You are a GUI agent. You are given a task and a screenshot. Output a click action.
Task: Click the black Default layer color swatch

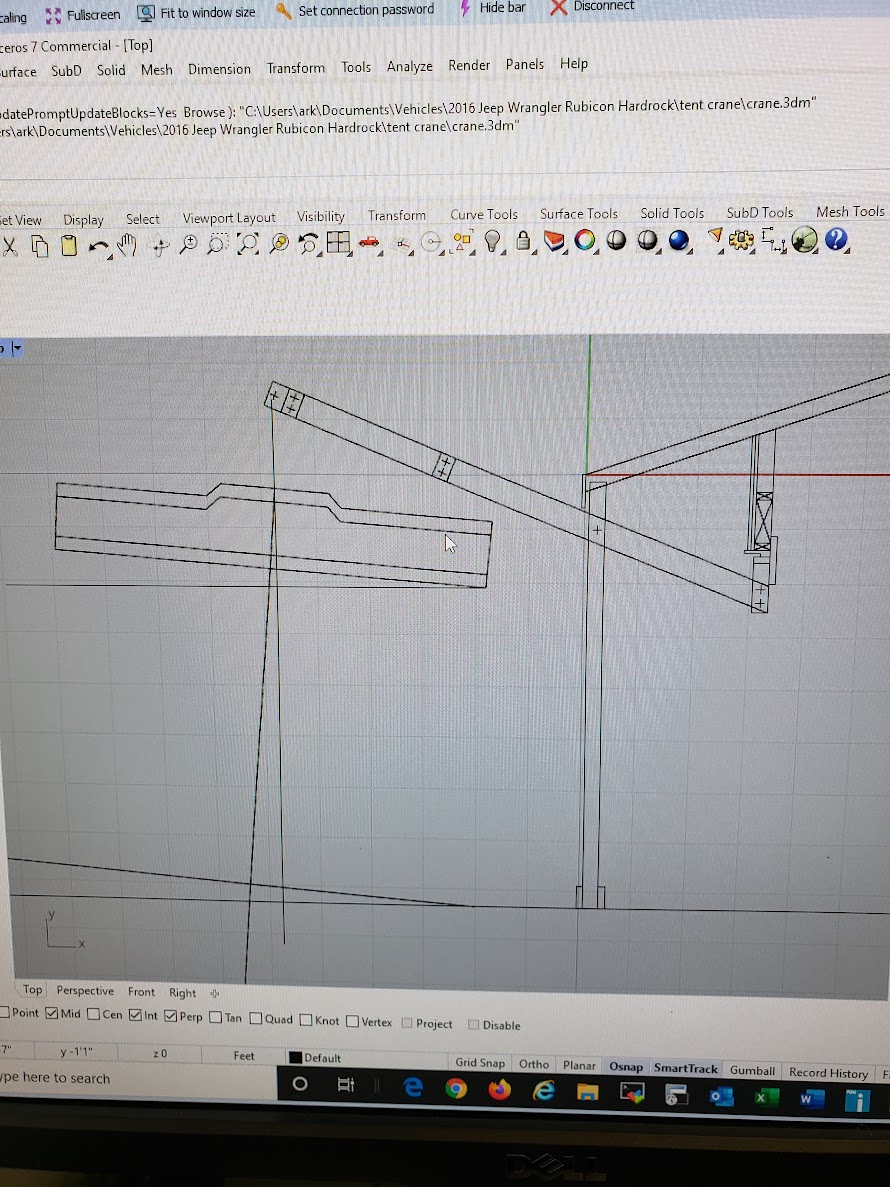click(295, 1058)
